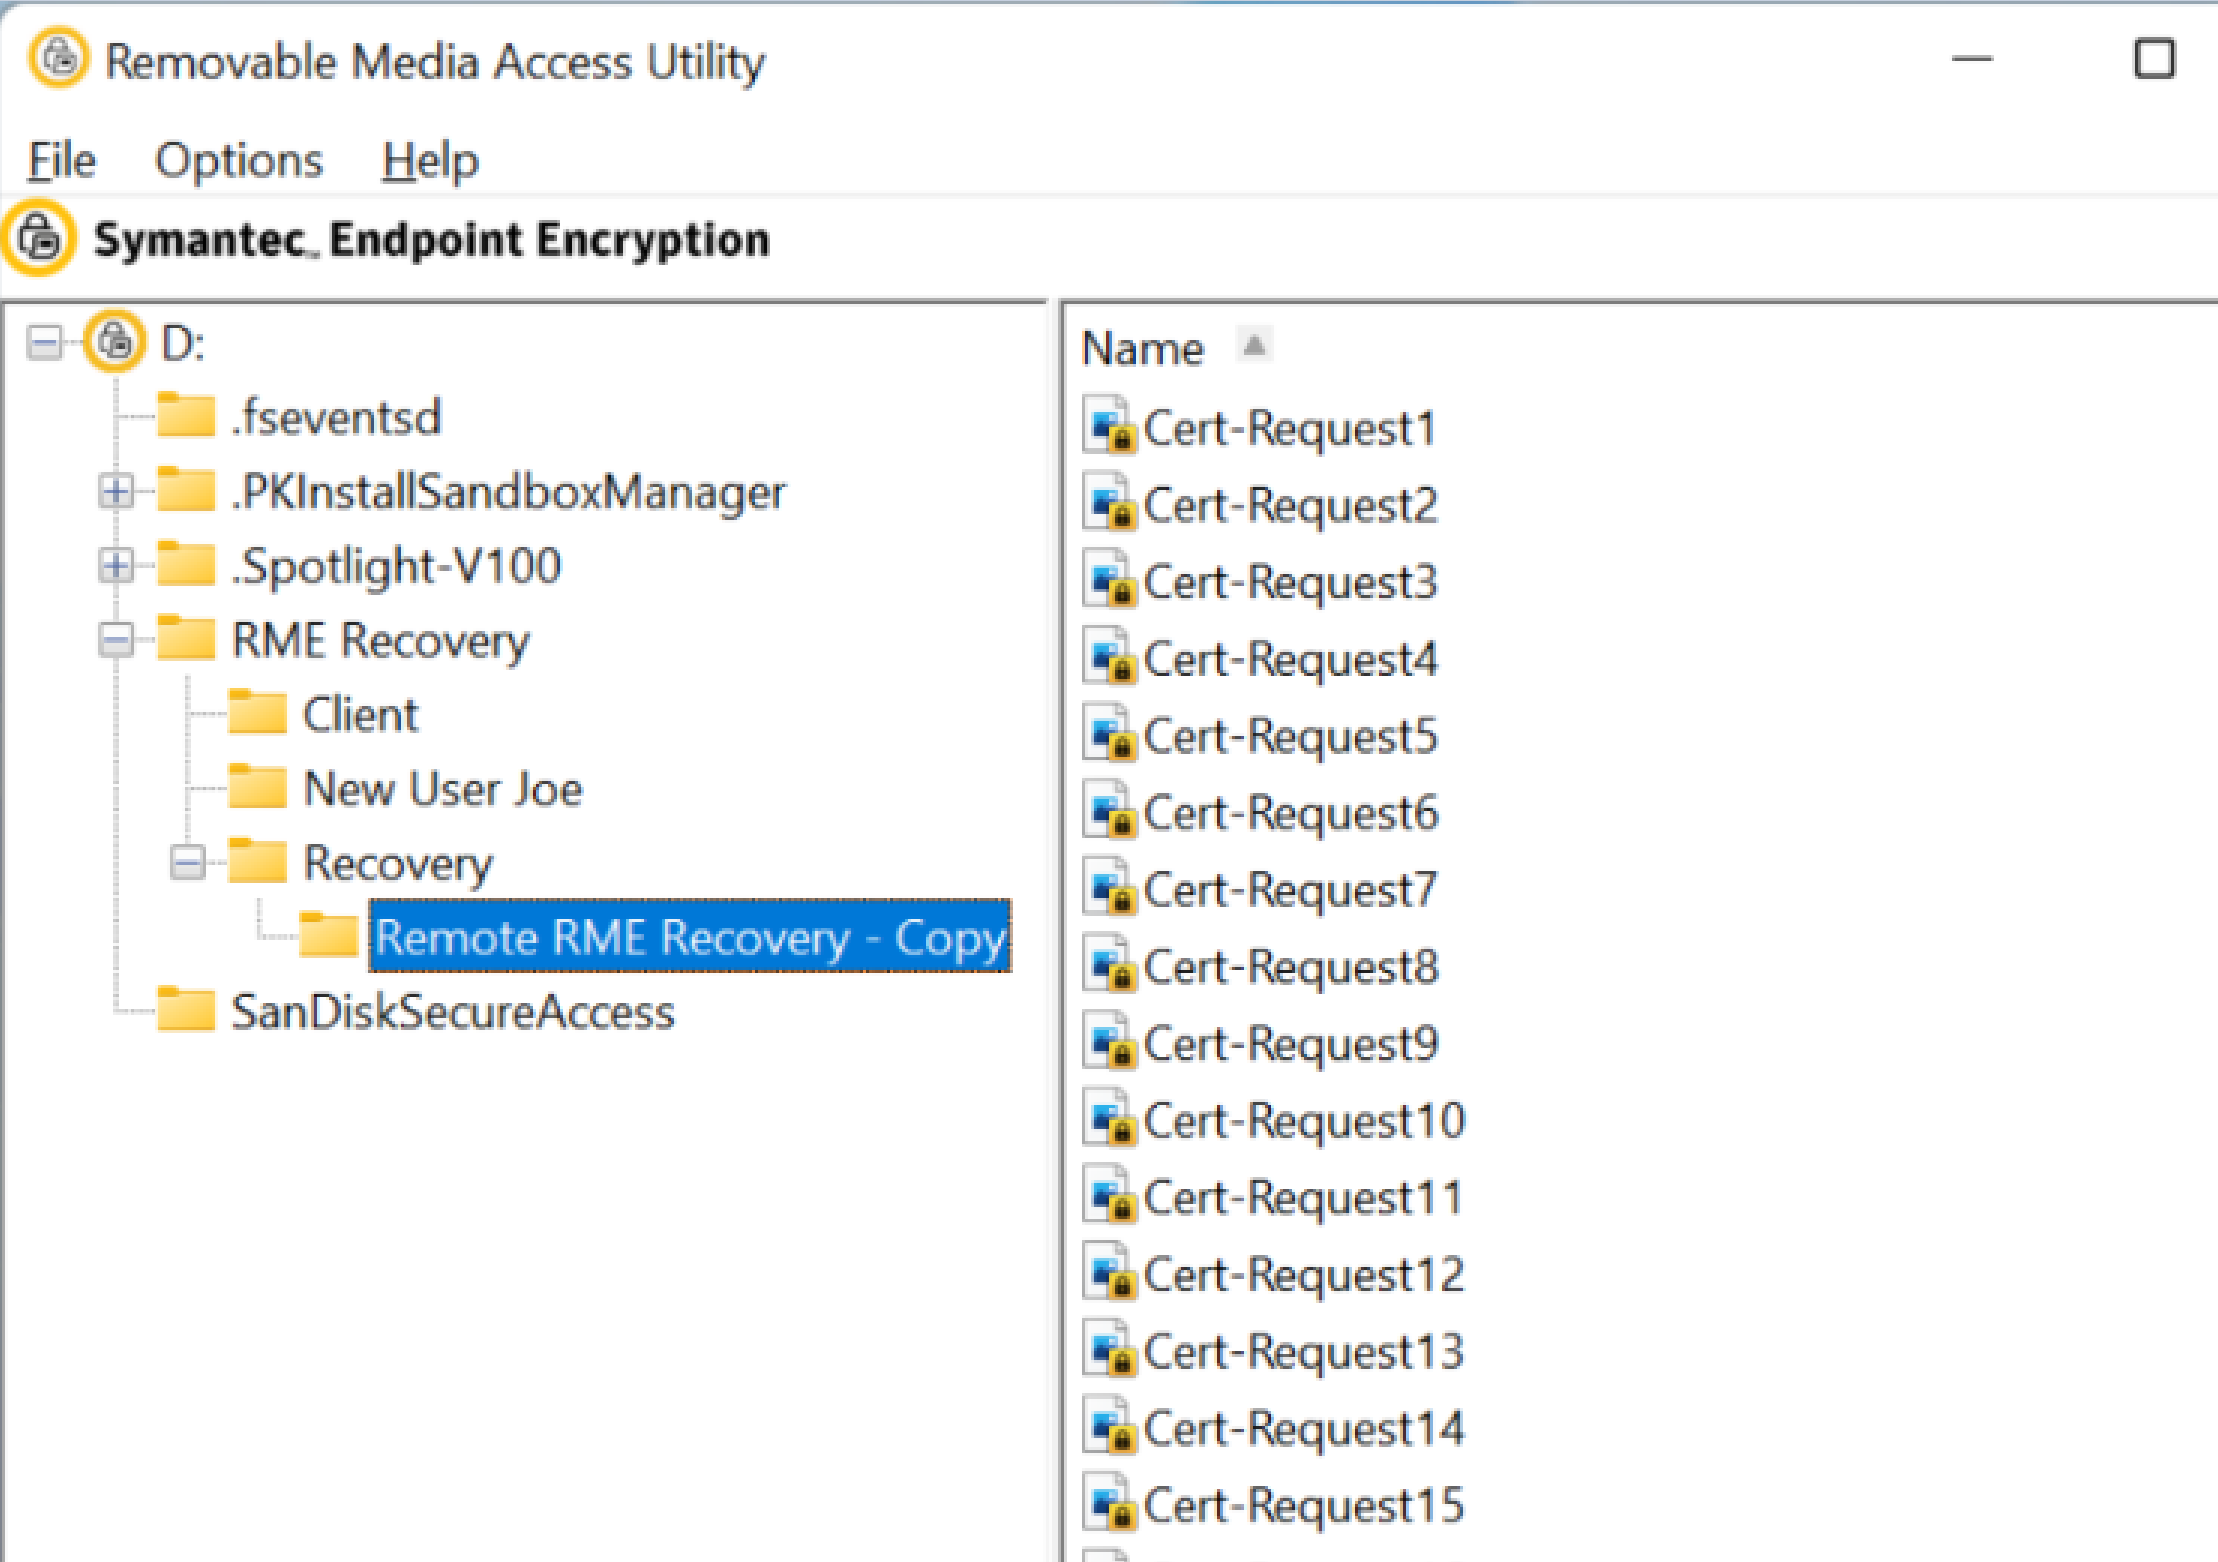
Task: Select the Cert-Request12 file name
Action: point(1304,1274)
